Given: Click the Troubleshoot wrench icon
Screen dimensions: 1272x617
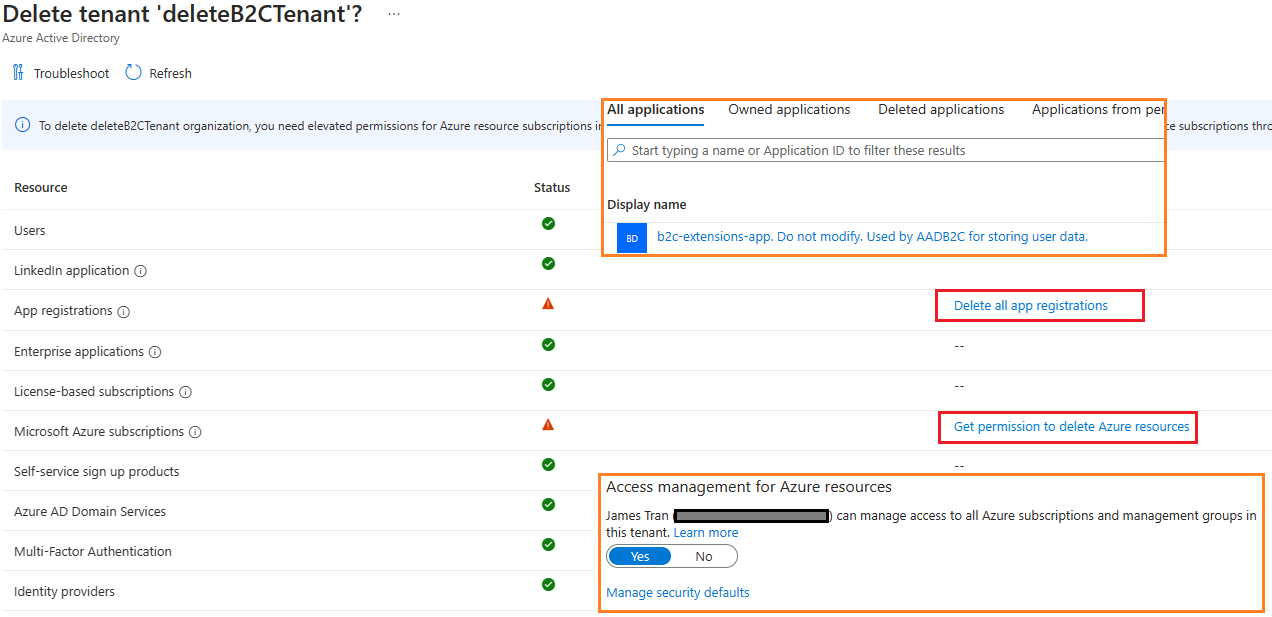Looking at the screenshot, I should tap(18, 72).
